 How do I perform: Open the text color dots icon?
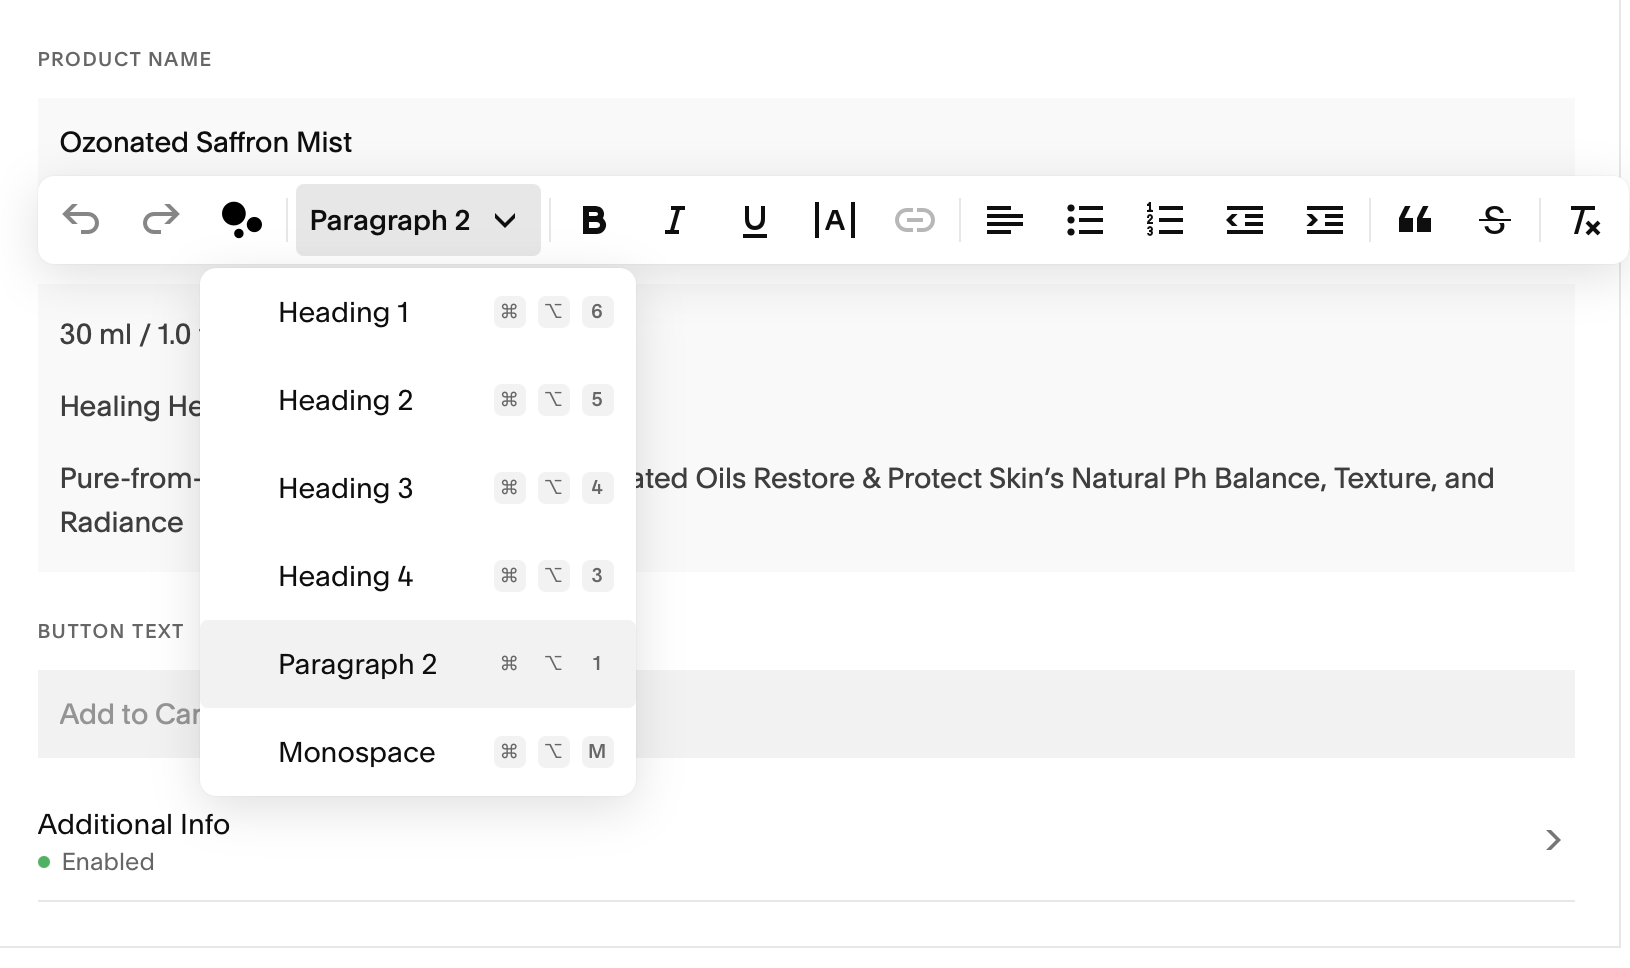(x=241, y=219)
